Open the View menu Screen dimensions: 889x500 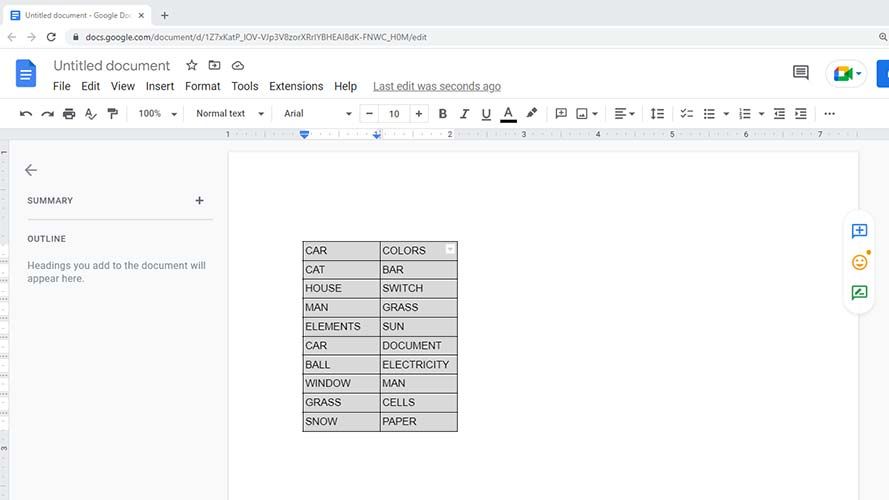pyautogui.click(x=122, y=86)
